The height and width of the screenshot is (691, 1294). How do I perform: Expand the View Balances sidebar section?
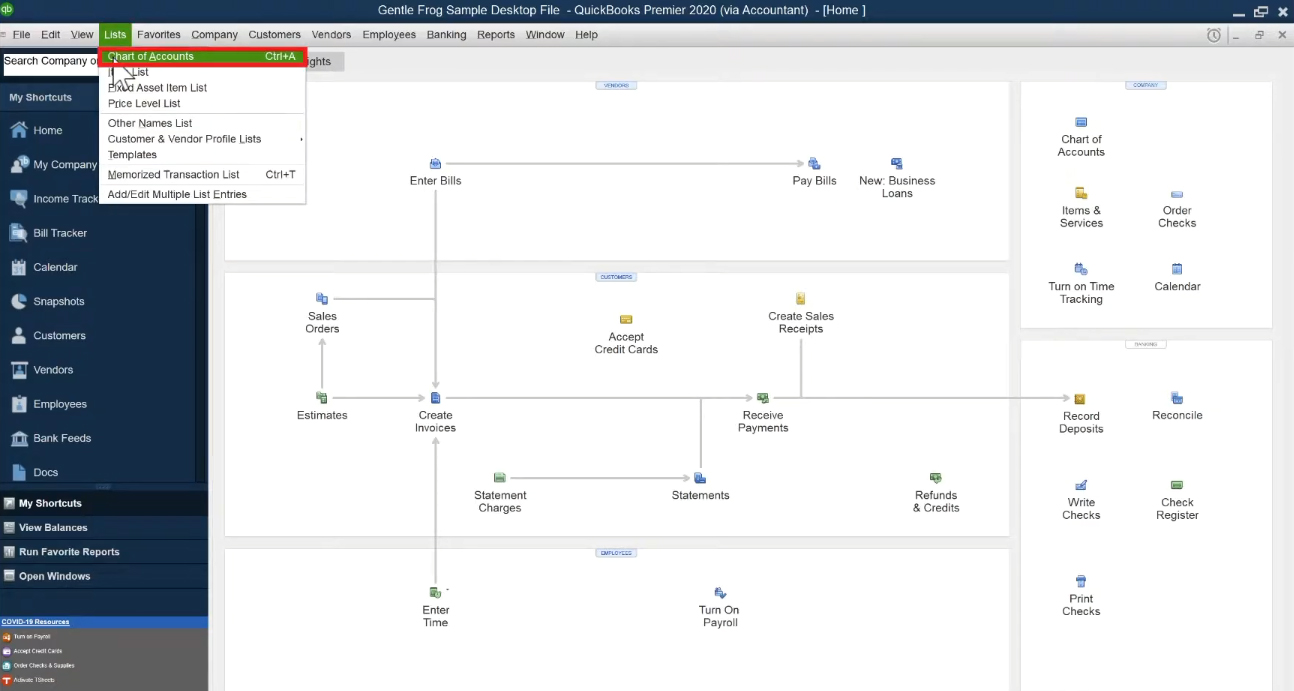tap(53, 528)
